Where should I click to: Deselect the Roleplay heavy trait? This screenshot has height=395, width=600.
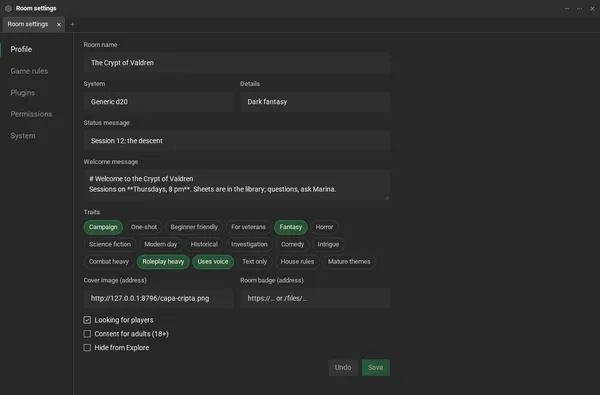pos(163,262)
